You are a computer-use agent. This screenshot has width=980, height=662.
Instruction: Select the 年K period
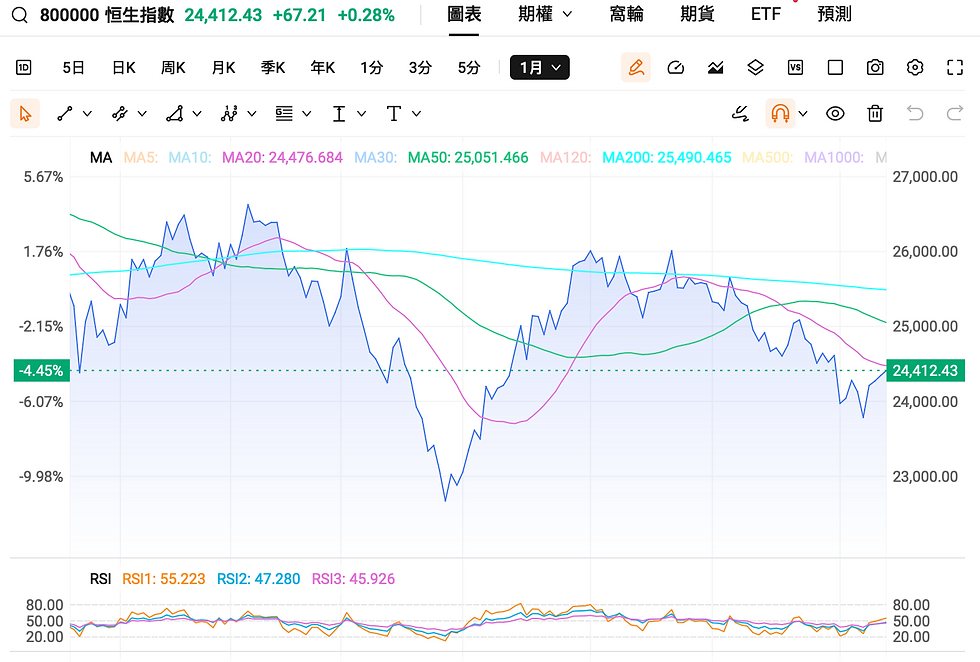(322, 68)
